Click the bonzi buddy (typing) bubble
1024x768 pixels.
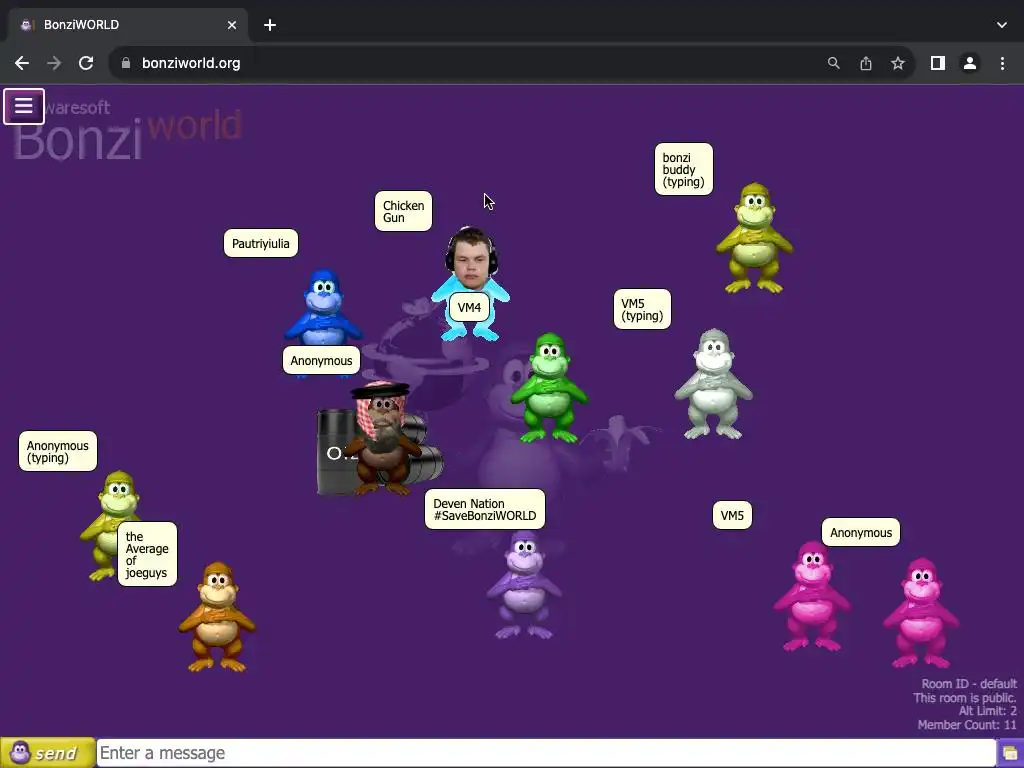[x=684, y=169]
